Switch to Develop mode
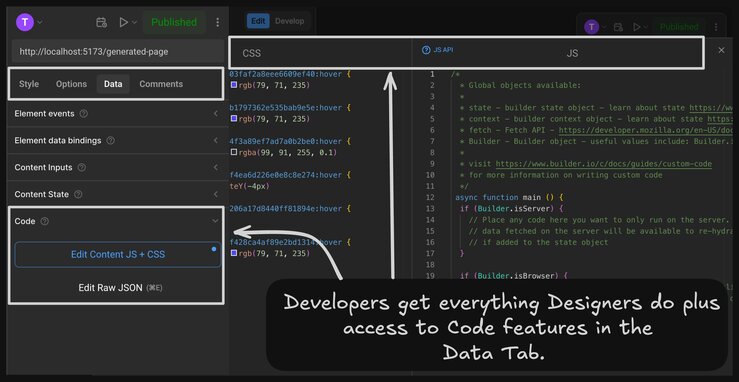This screenshot has height=382, width=739. pyautogui.click(x=289, y=21)
